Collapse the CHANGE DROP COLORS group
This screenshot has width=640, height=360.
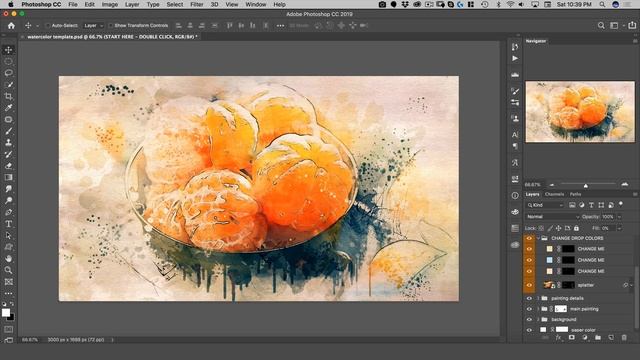click(x=538, y=238)
